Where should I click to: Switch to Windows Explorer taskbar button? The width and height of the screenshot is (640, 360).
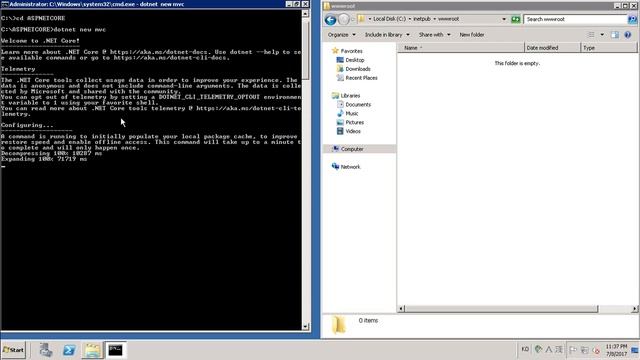point(92,350)
